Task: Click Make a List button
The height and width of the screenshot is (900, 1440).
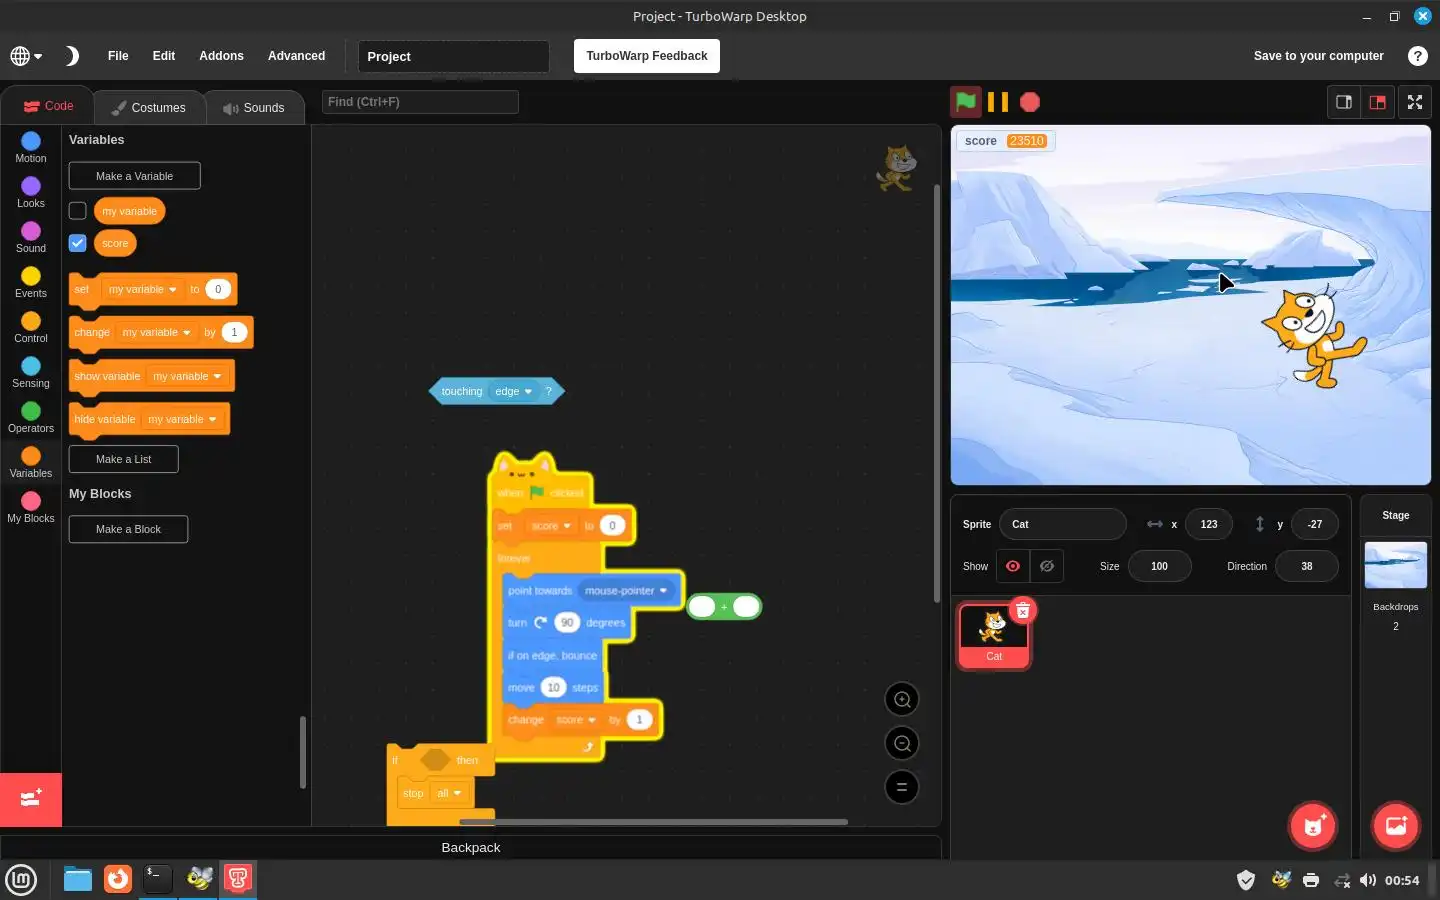Action: pos(124,459)
